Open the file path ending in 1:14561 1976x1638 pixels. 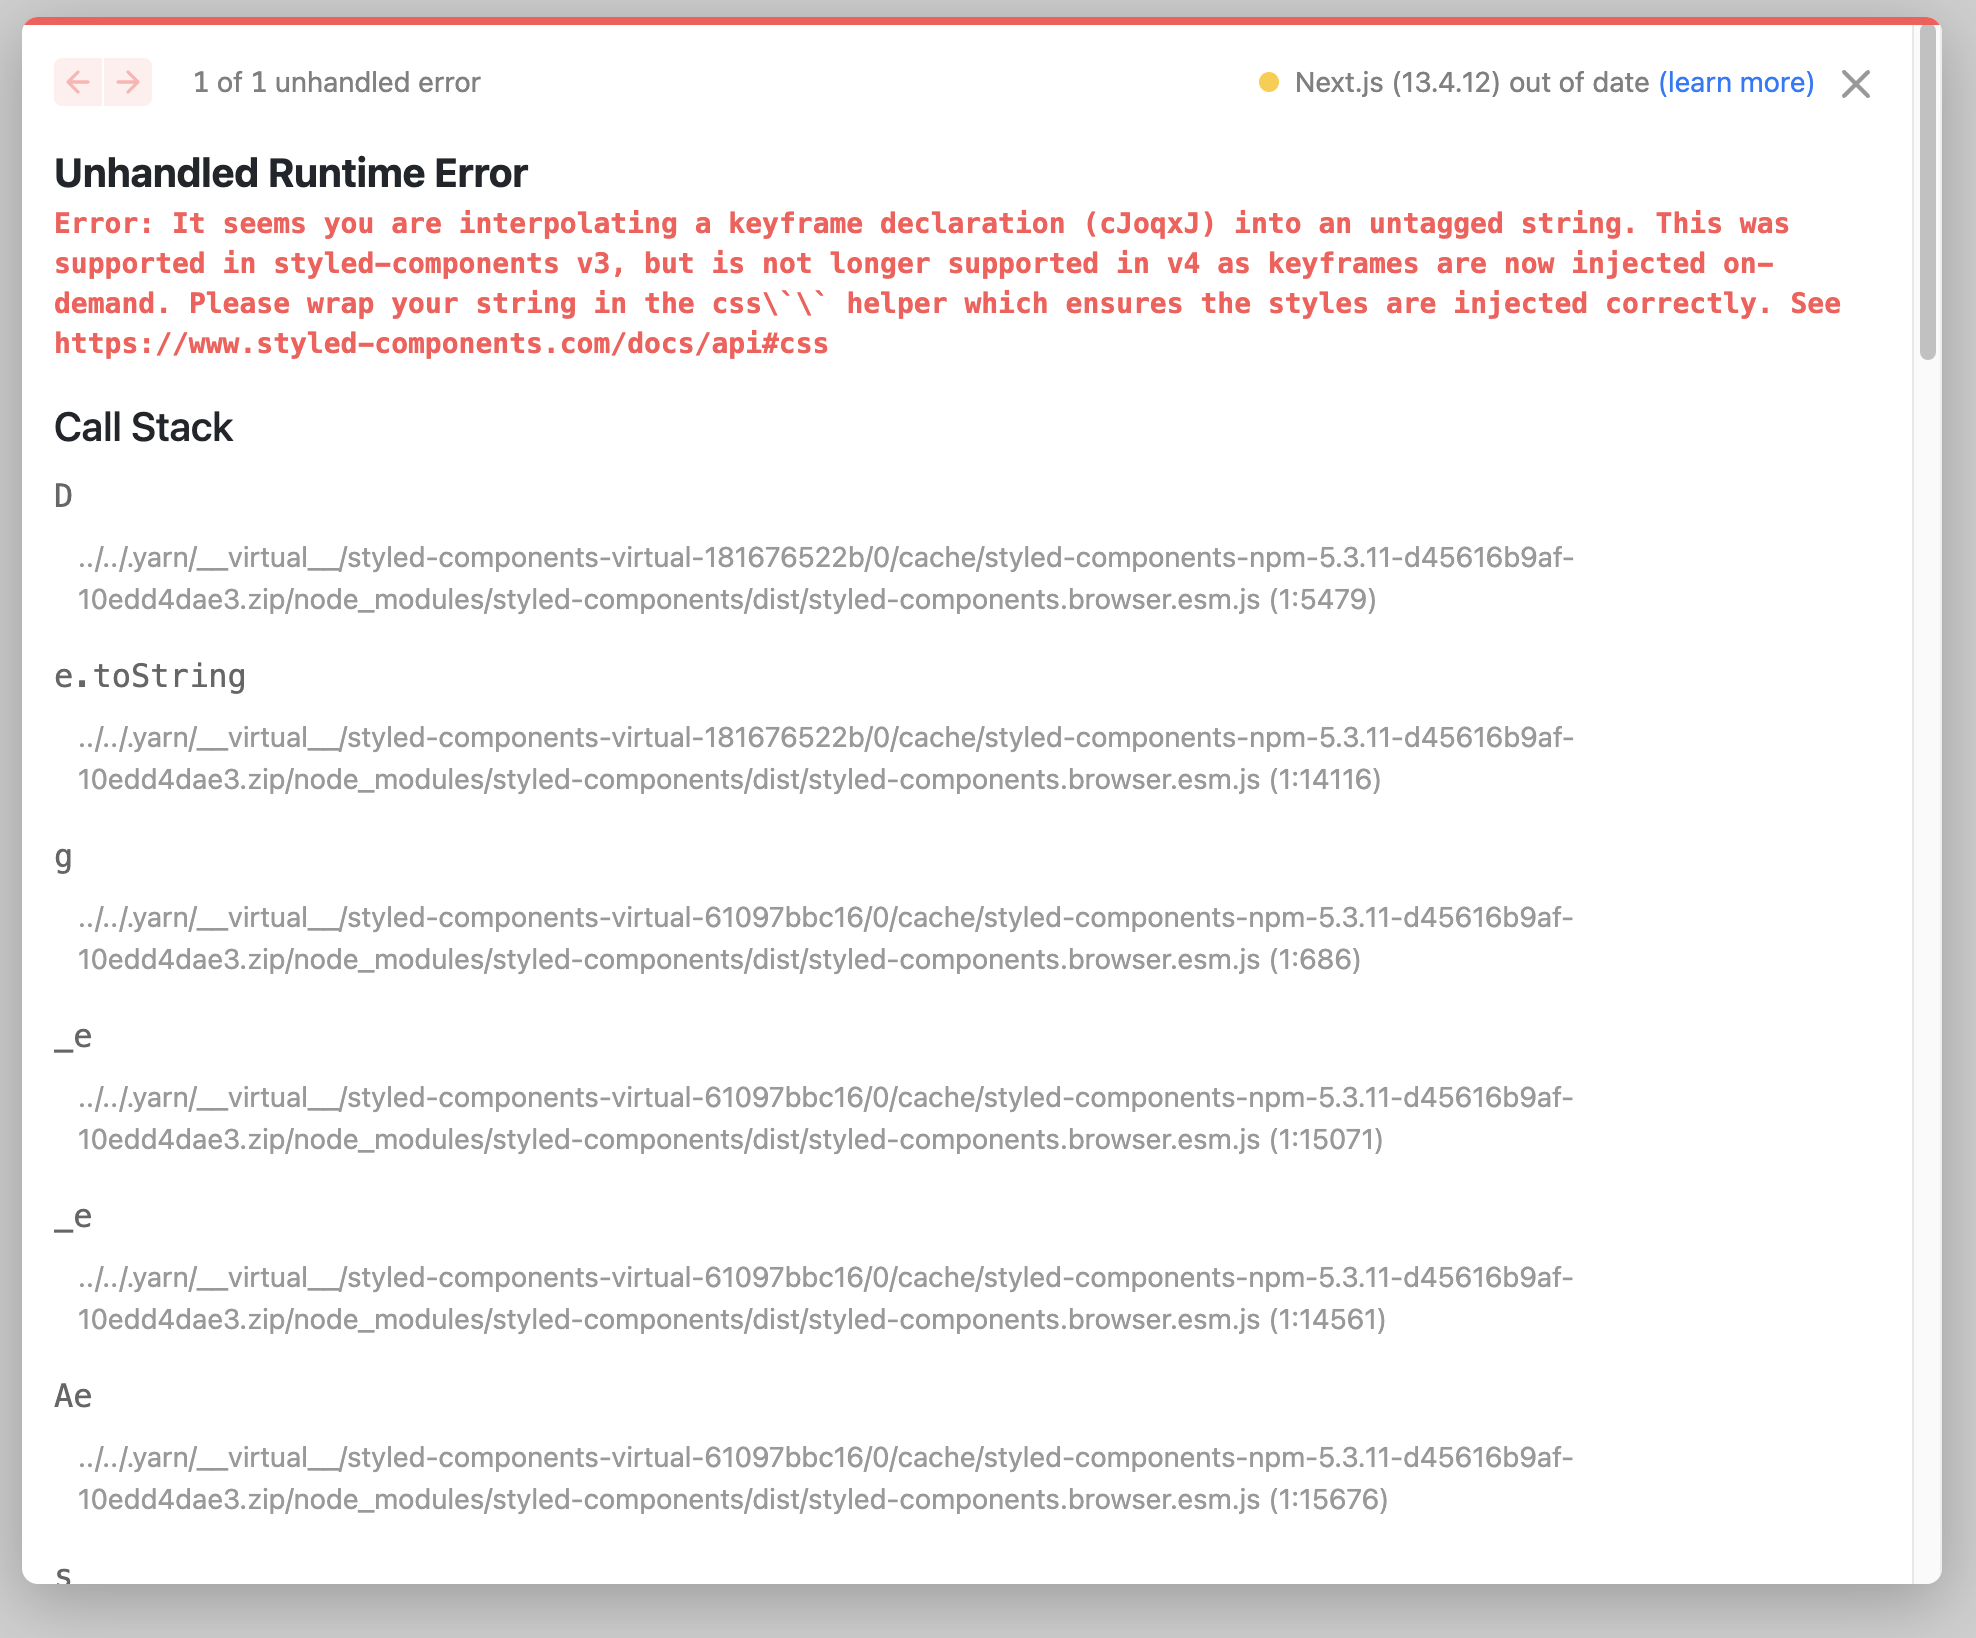[x=825, y=1298]
